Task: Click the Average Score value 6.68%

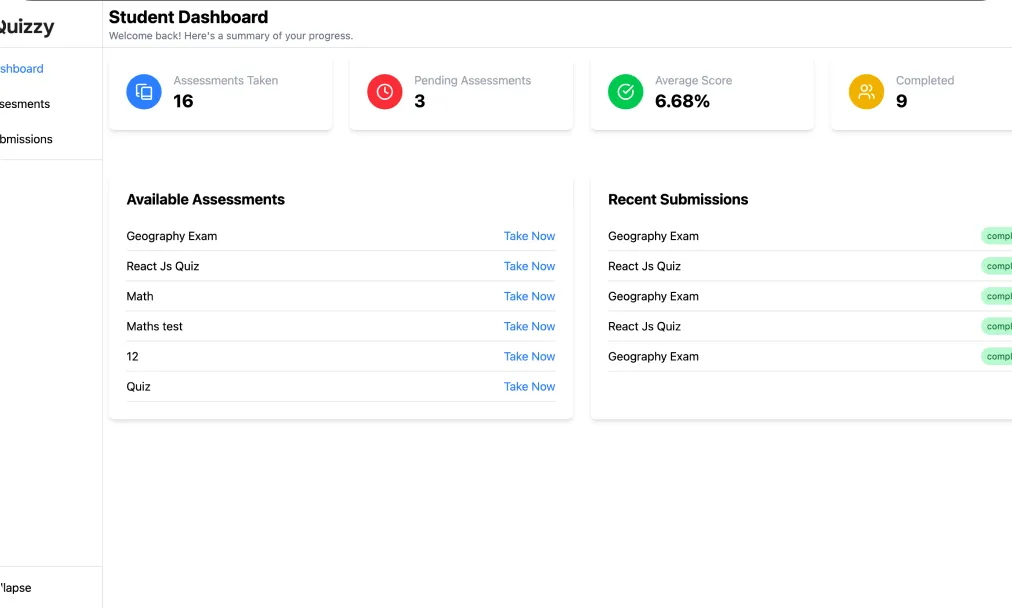Action: [x=682, y=101]
